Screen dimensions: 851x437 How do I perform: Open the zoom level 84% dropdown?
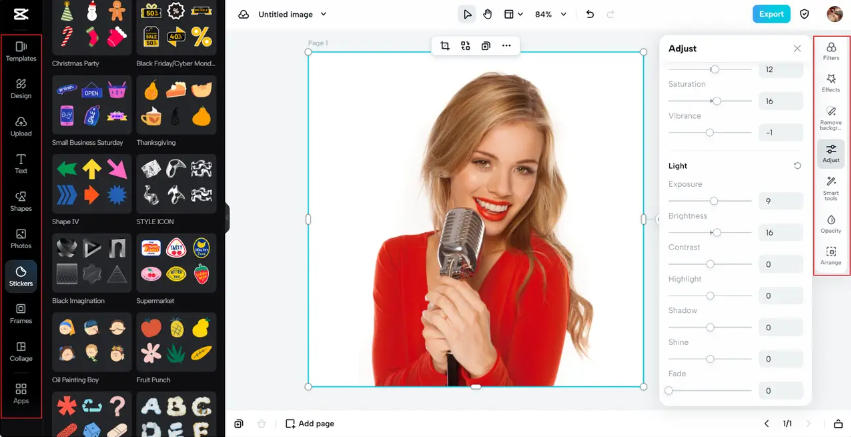point(550,14)
